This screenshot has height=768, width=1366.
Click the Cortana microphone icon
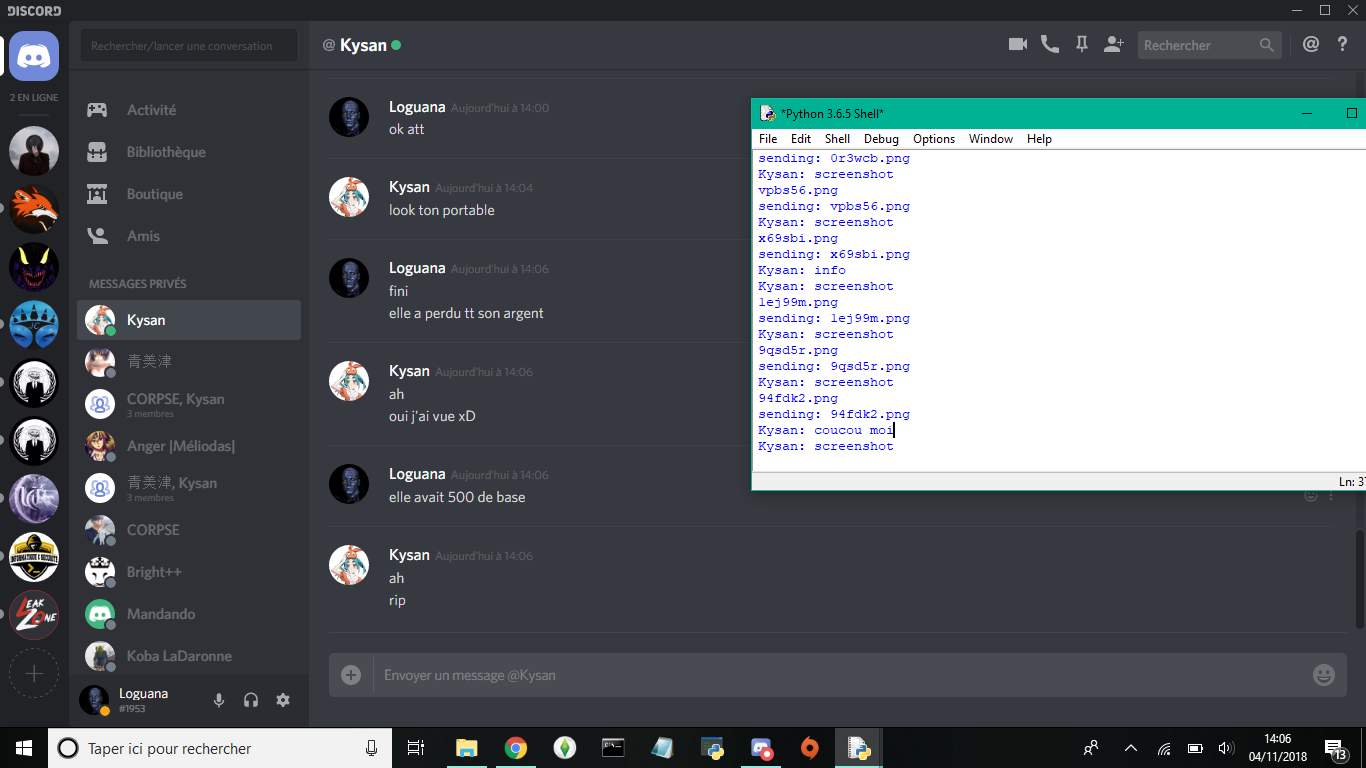(x=372, y=748)
